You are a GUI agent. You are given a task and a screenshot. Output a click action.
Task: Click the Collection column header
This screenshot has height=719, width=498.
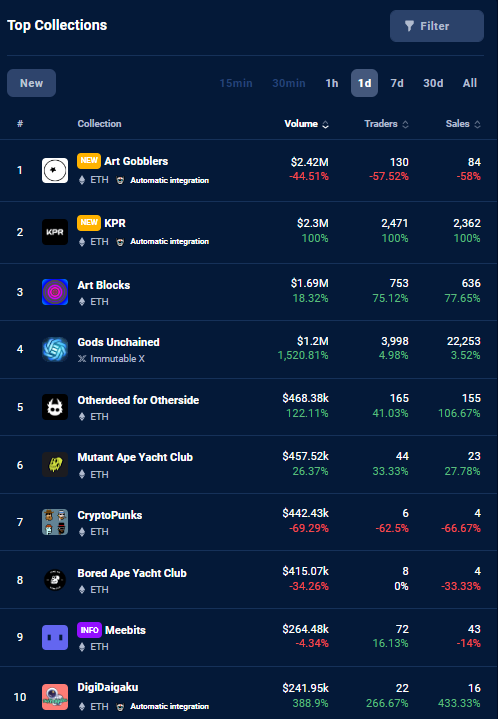pos(99,124)
